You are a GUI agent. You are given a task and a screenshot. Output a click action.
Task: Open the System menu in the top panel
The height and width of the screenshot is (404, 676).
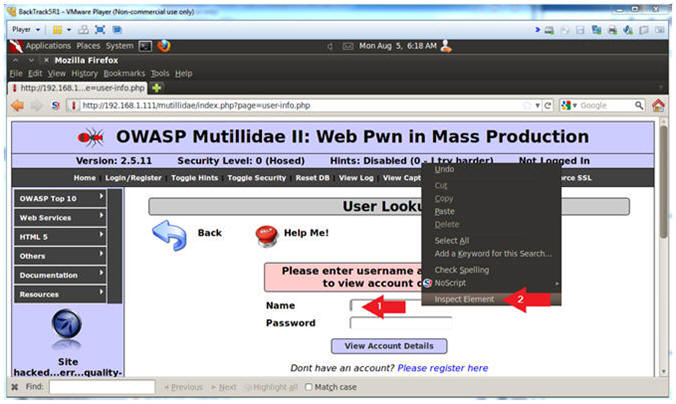pyautogui.click(x=119, y=46)
